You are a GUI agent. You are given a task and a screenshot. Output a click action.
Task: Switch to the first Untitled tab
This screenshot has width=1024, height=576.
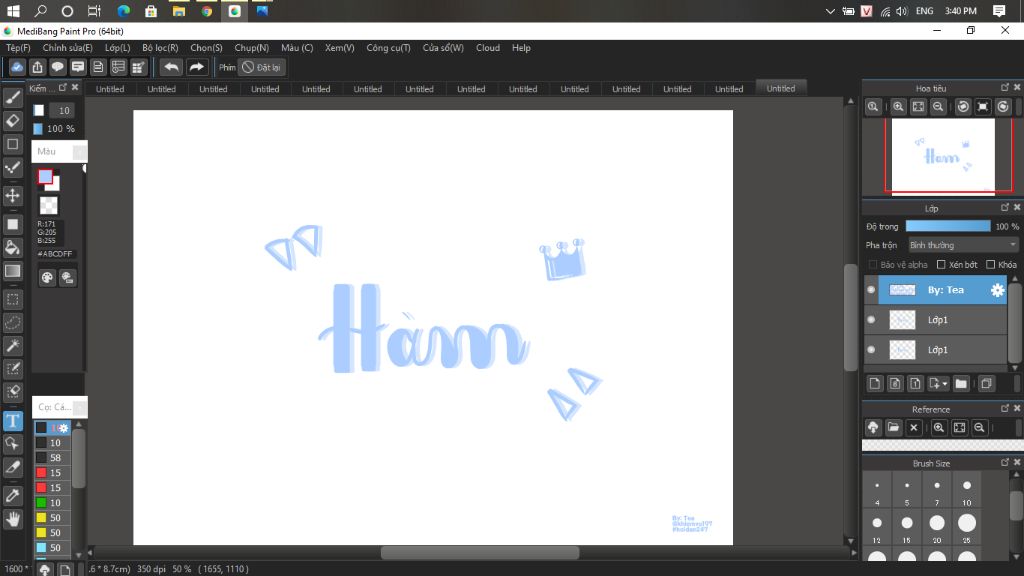tap(110, 89)
